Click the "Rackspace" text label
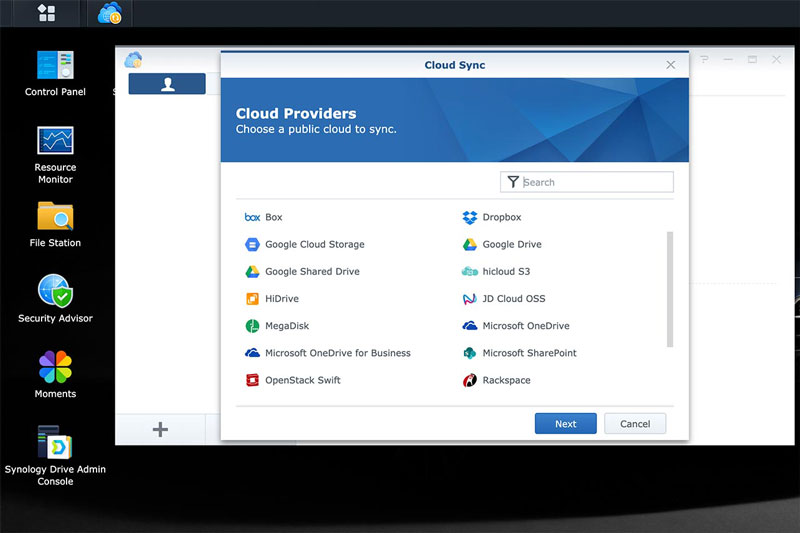The image size is (800, 533). [x=506, y=380]
